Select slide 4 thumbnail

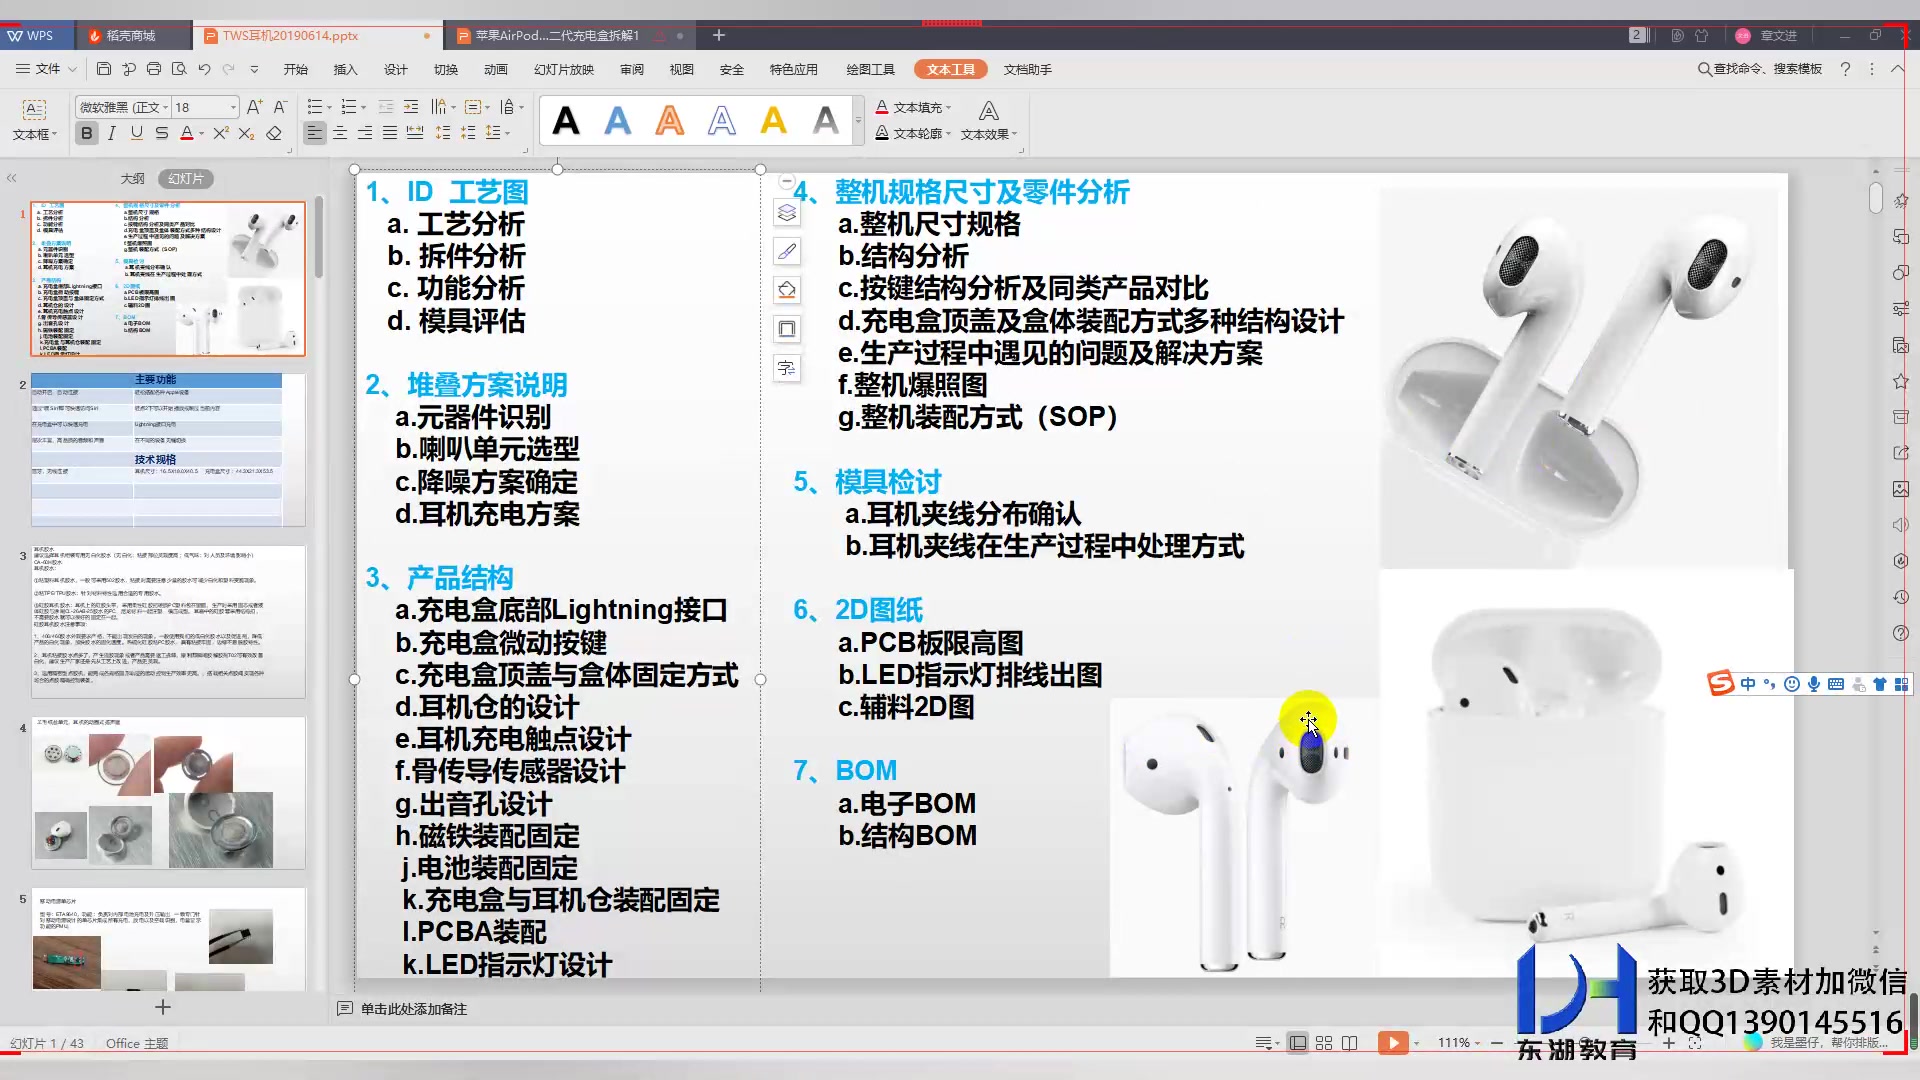(x=168, y=792)
